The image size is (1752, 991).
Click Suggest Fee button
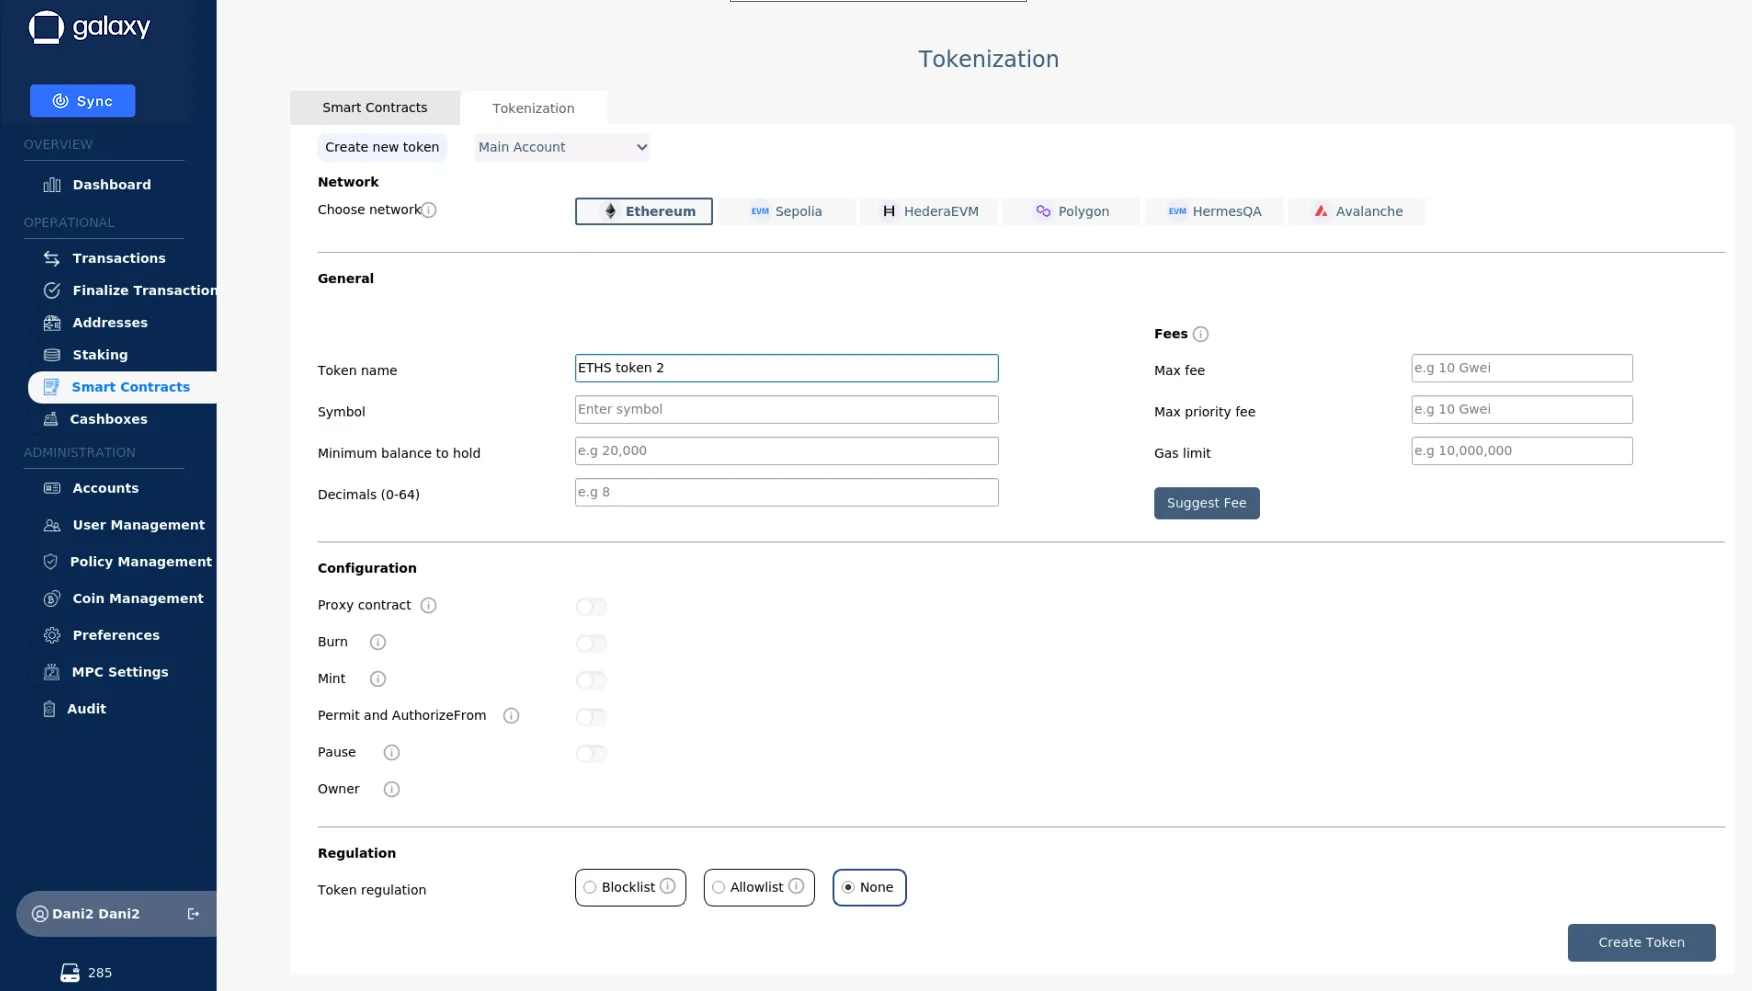[x=1206, y=503]
